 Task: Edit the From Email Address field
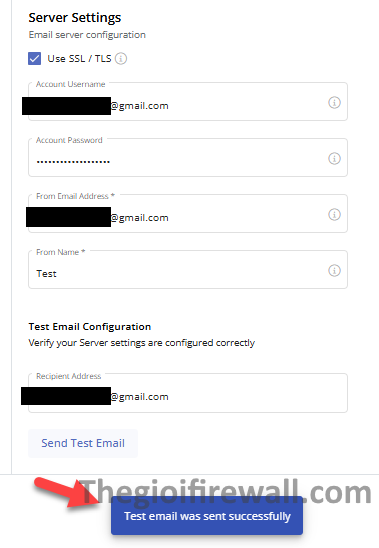[x=188, y=214]
